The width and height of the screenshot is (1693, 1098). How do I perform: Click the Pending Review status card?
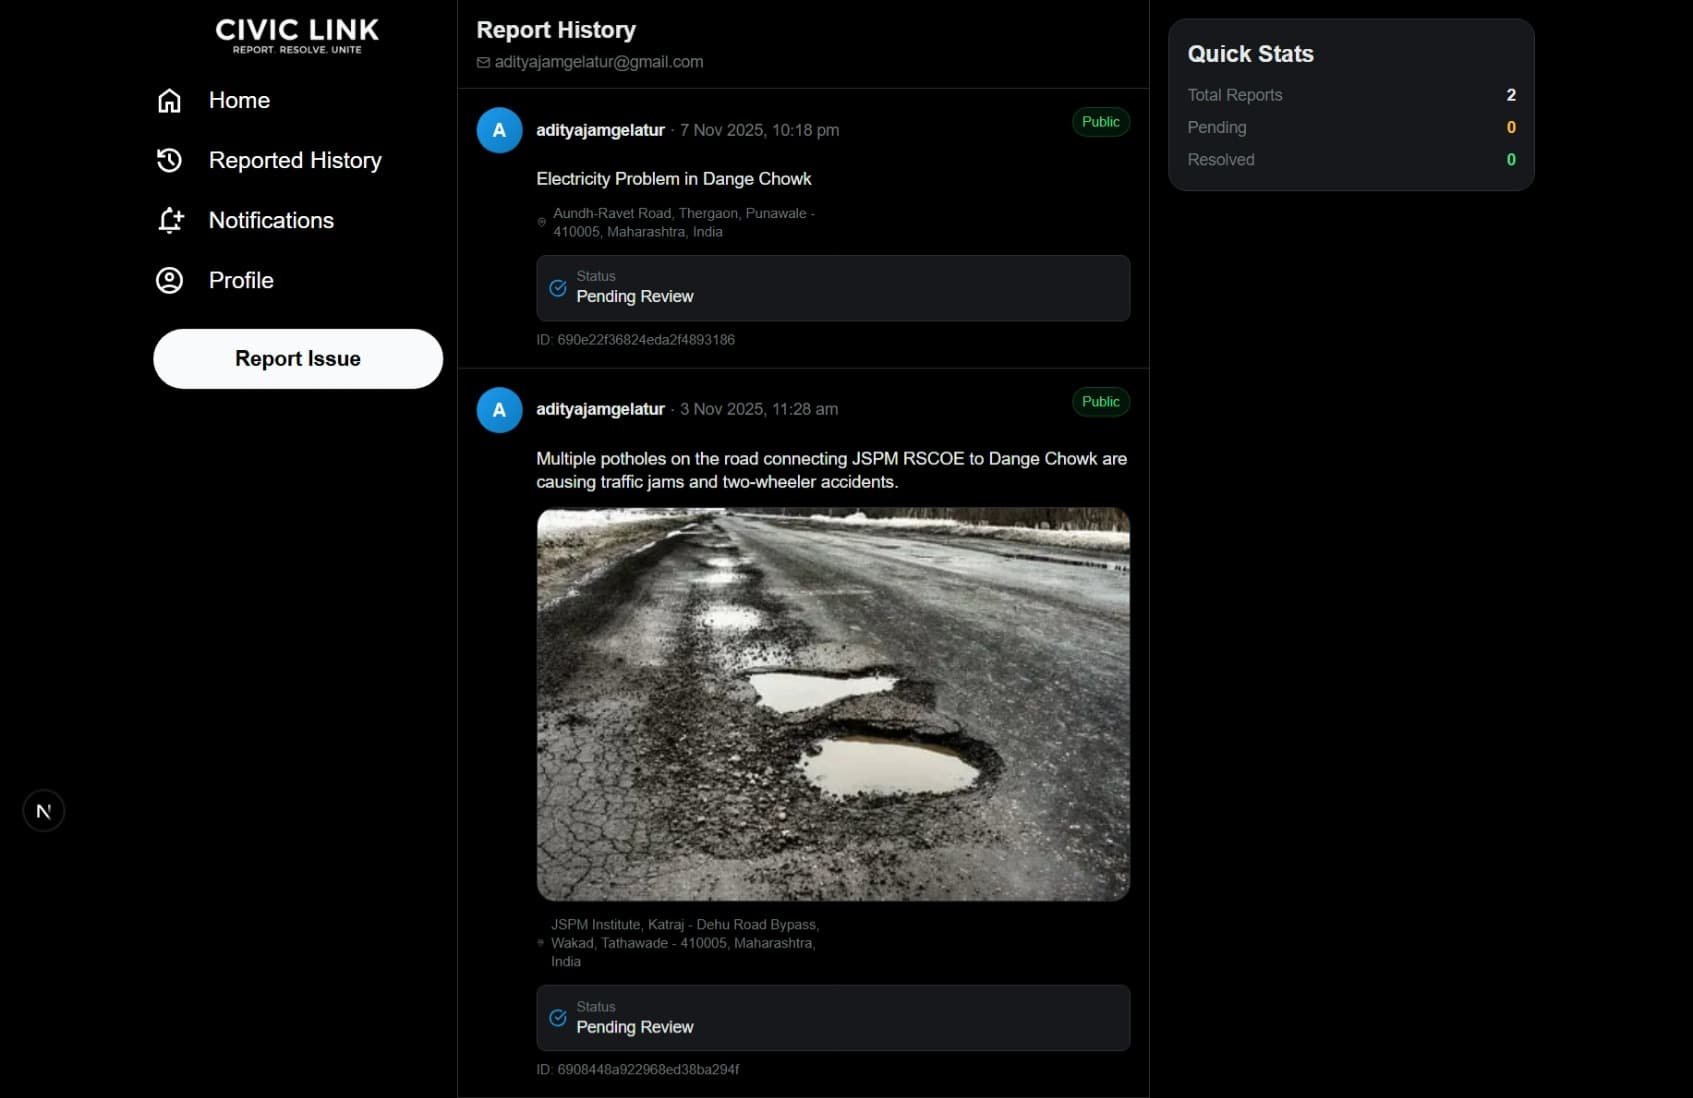833,288
